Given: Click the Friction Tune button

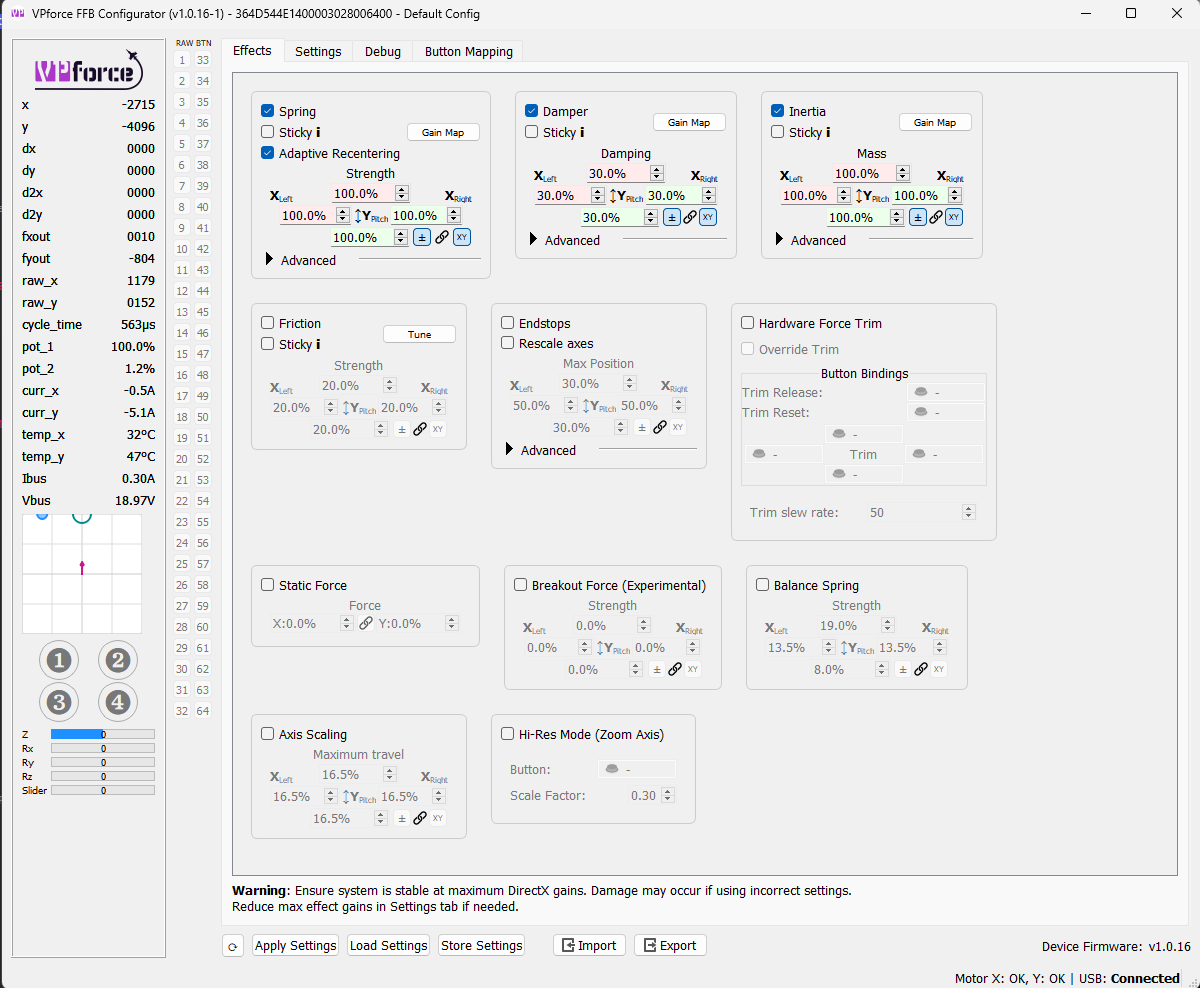Looking at the screenshot, I should 419,334.
